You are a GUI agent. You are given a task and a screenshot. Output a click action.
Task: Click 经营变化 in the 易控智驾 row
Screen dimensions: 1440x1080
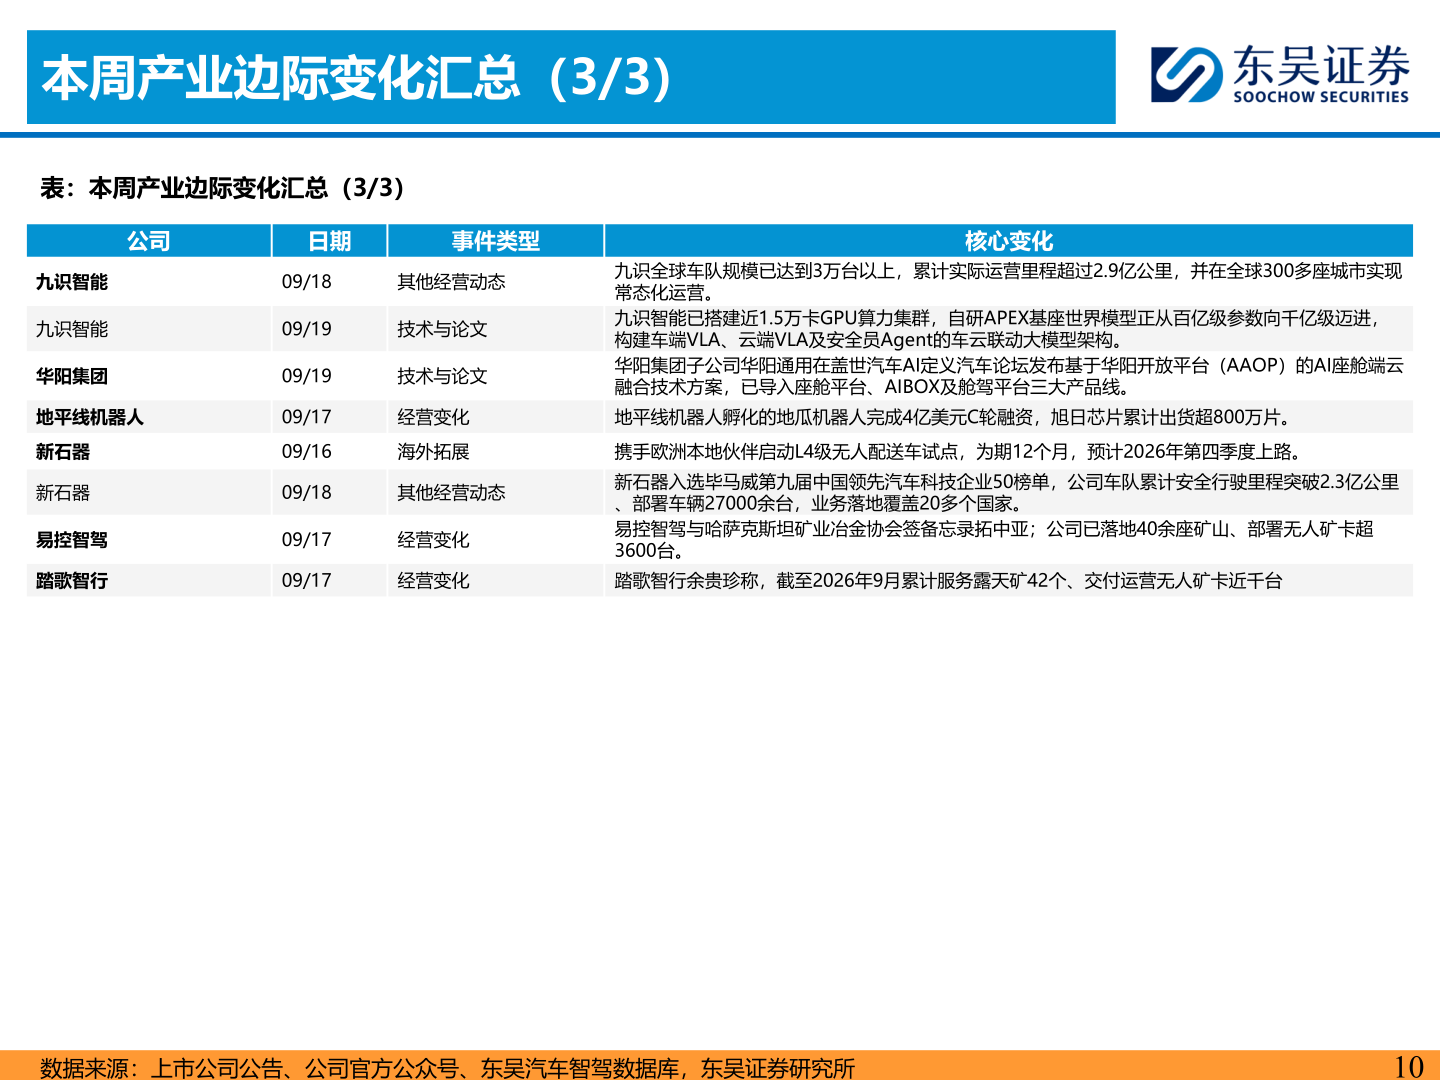[433, 540]
